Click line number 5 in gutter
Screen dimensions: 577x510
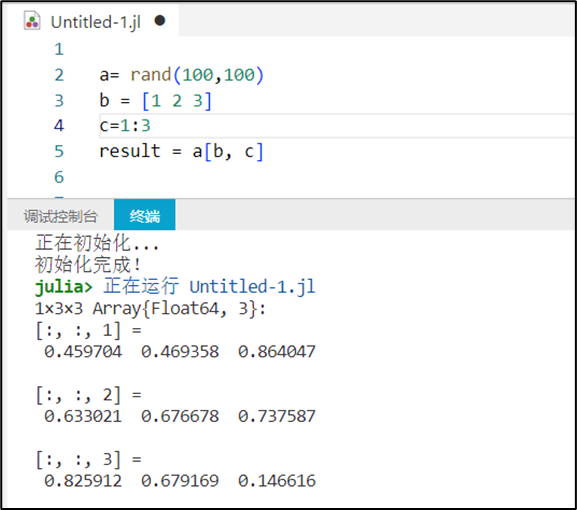coord(59,151)
